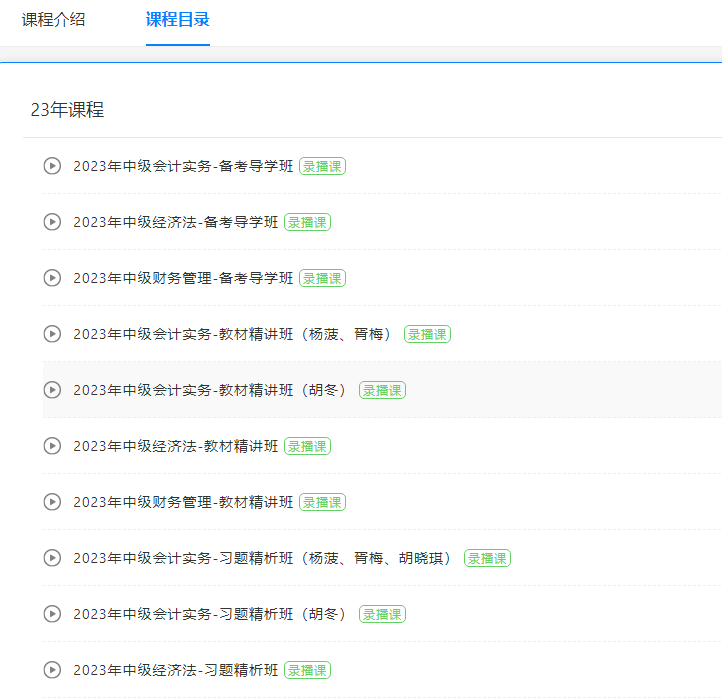Screen dimensions: 722x700
Task: Click play icon for 教材精讲班（杨菠、胥梅）
Action: (x=52, y=334)
